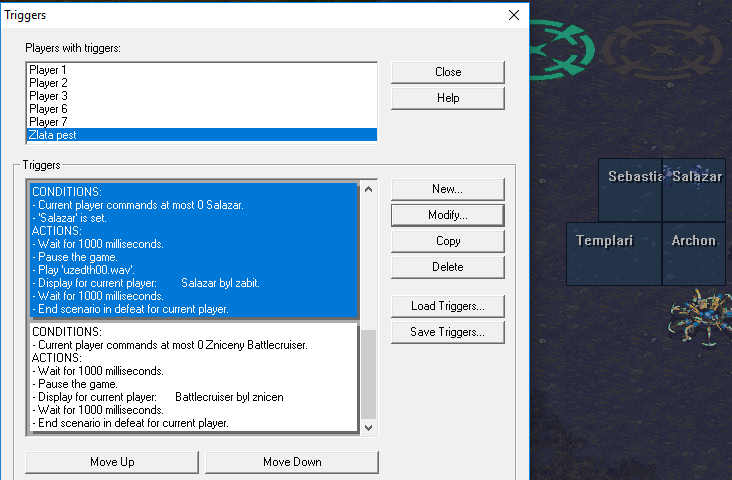This screenshot has height=480, width=732.
Task: Click the Templari location on the map
Action: 614,254
